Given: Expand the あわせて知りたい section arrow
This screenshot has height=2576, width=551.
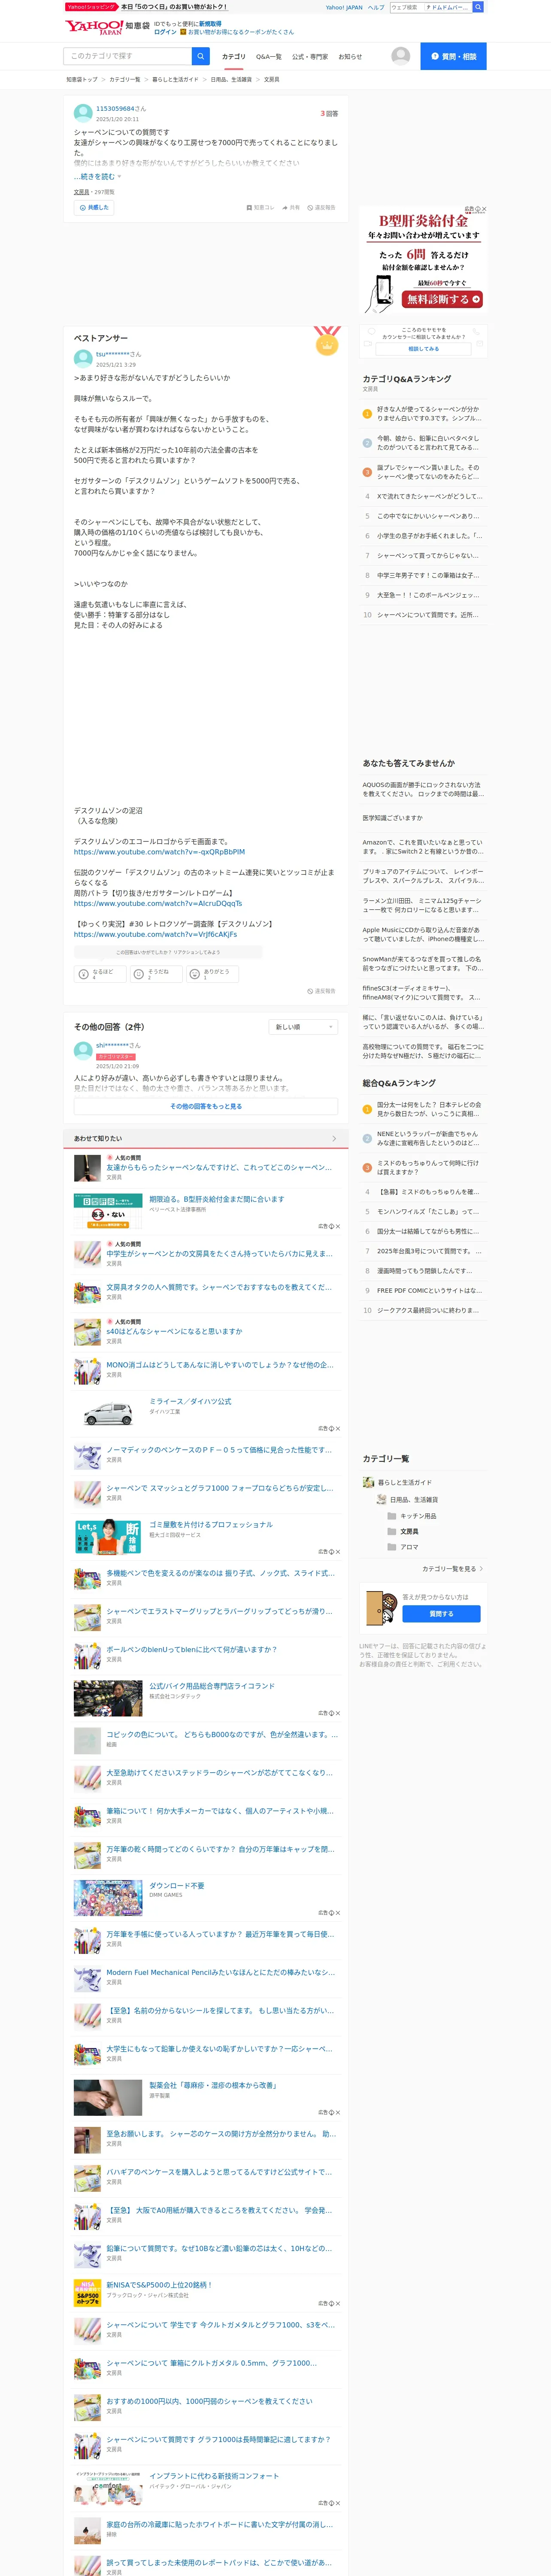Looking at the screenshot, I should [x=334, y=1139].
